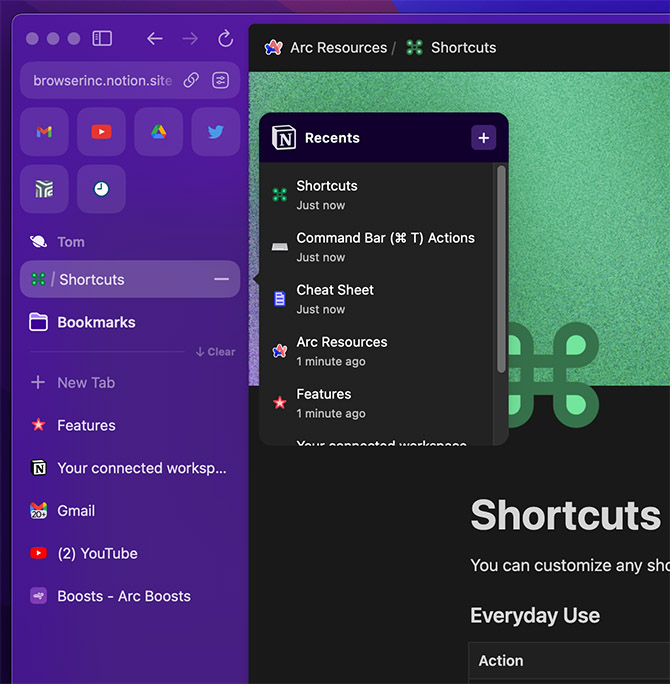Clear today's tabs with the Clear button
Image resolution: width=670 pixels, height=684 pixels.
215,352
